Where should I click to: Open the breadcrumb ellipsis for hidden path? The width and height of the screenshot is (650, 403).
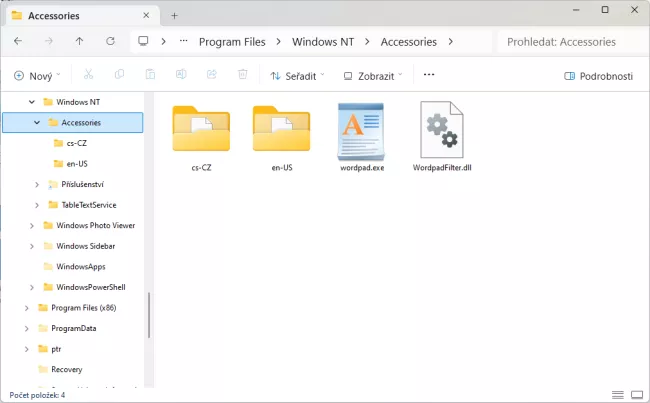tap(184, 41)
